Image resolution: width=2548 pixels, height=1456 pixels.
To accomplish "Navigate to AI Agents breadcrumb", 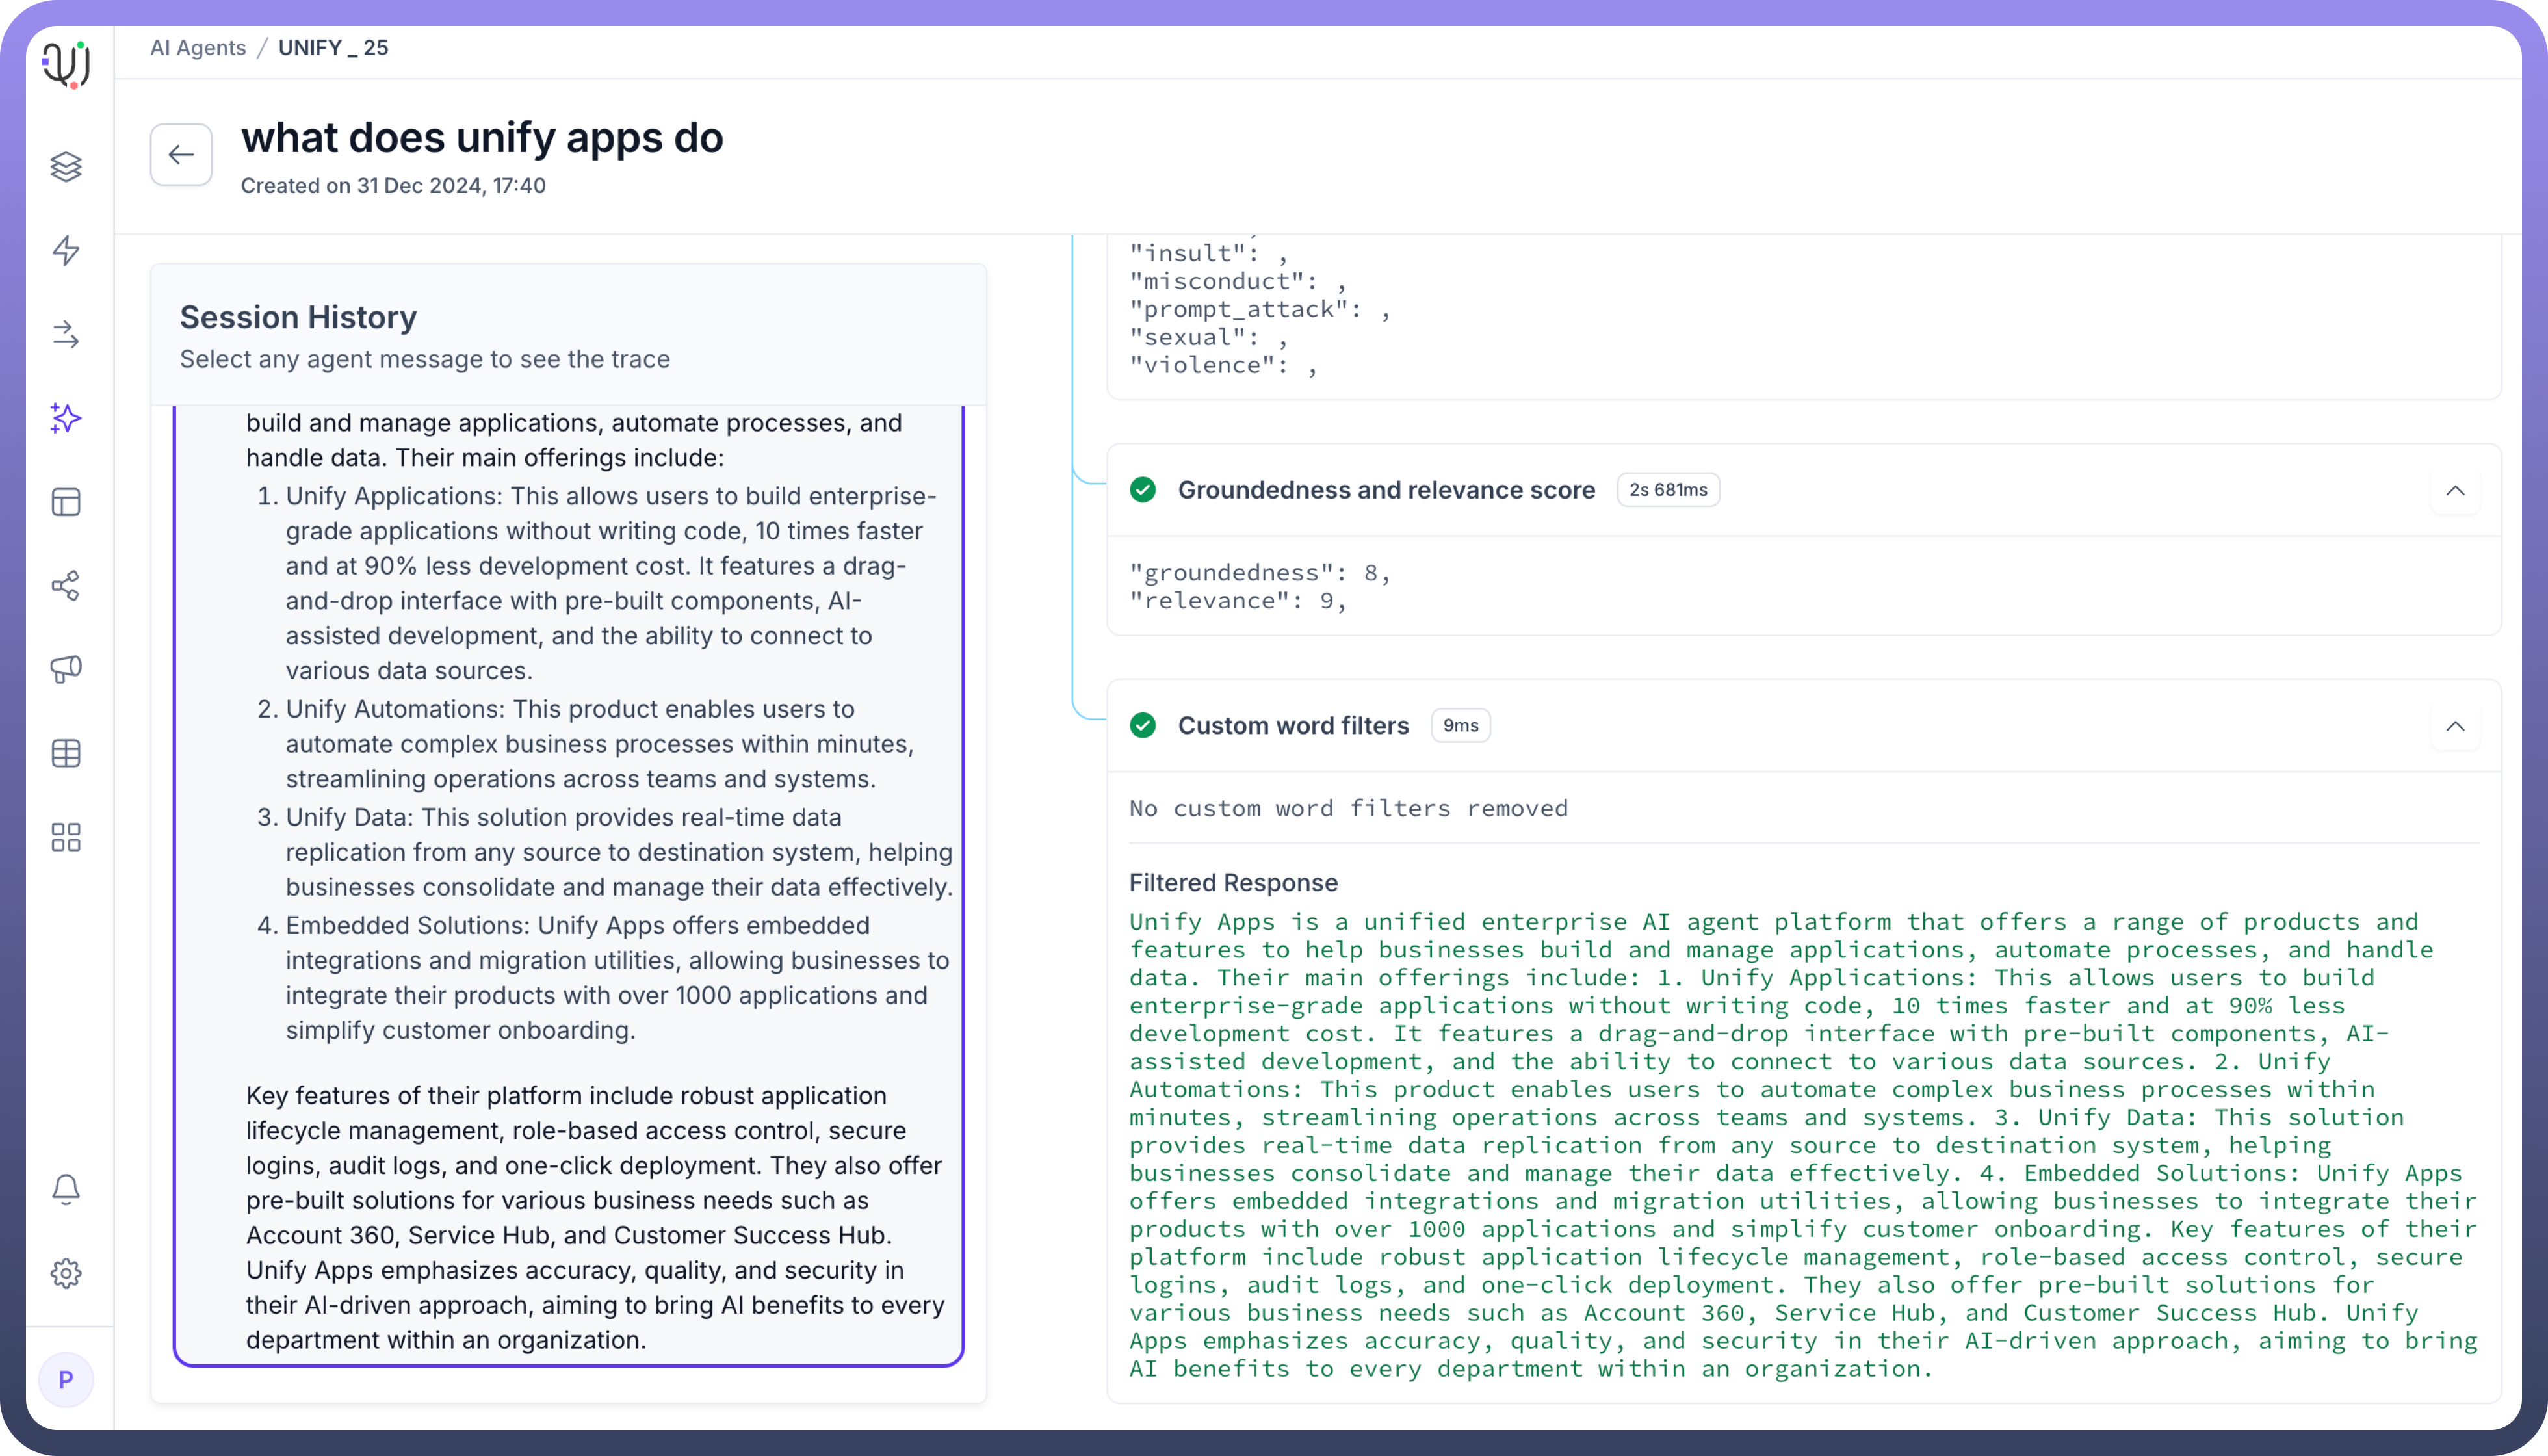I will point(198,48).
